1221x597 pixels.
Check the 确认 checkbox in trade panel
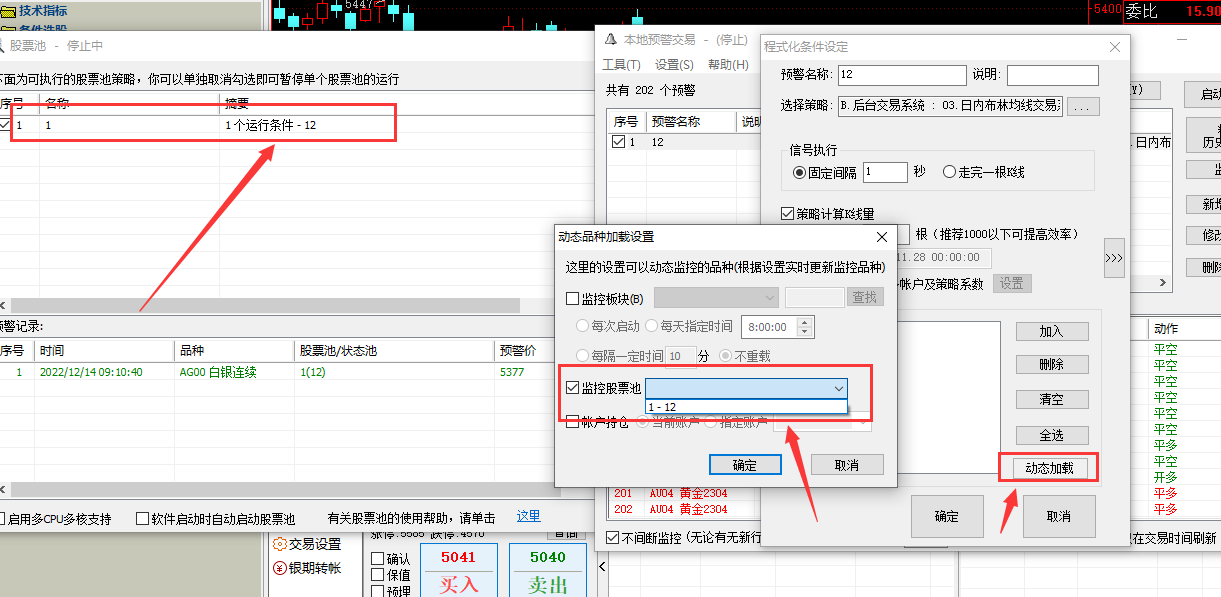377,559
